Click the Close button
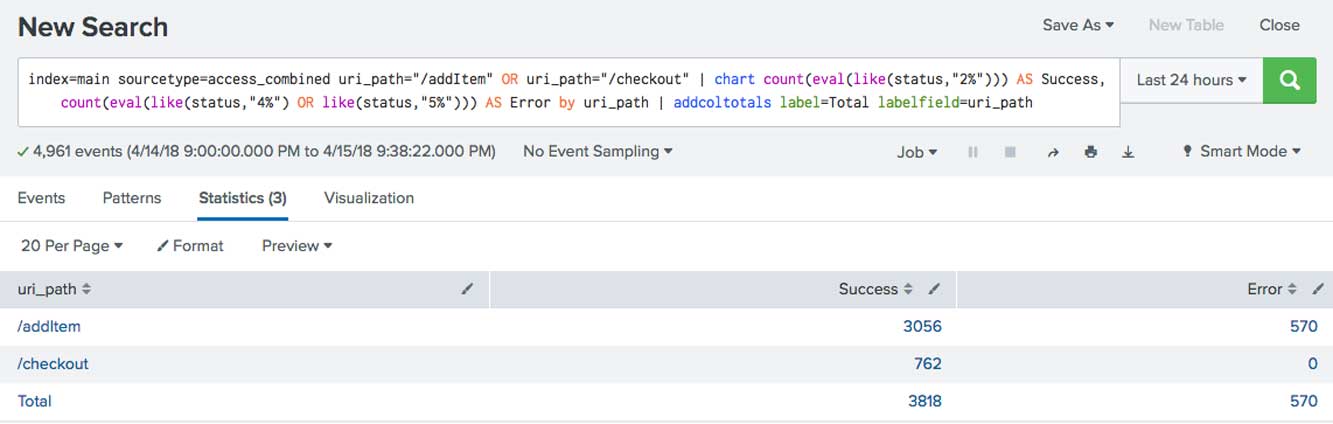The width and height of the screenshot is (1333, 424). [x=1279, y=25]
